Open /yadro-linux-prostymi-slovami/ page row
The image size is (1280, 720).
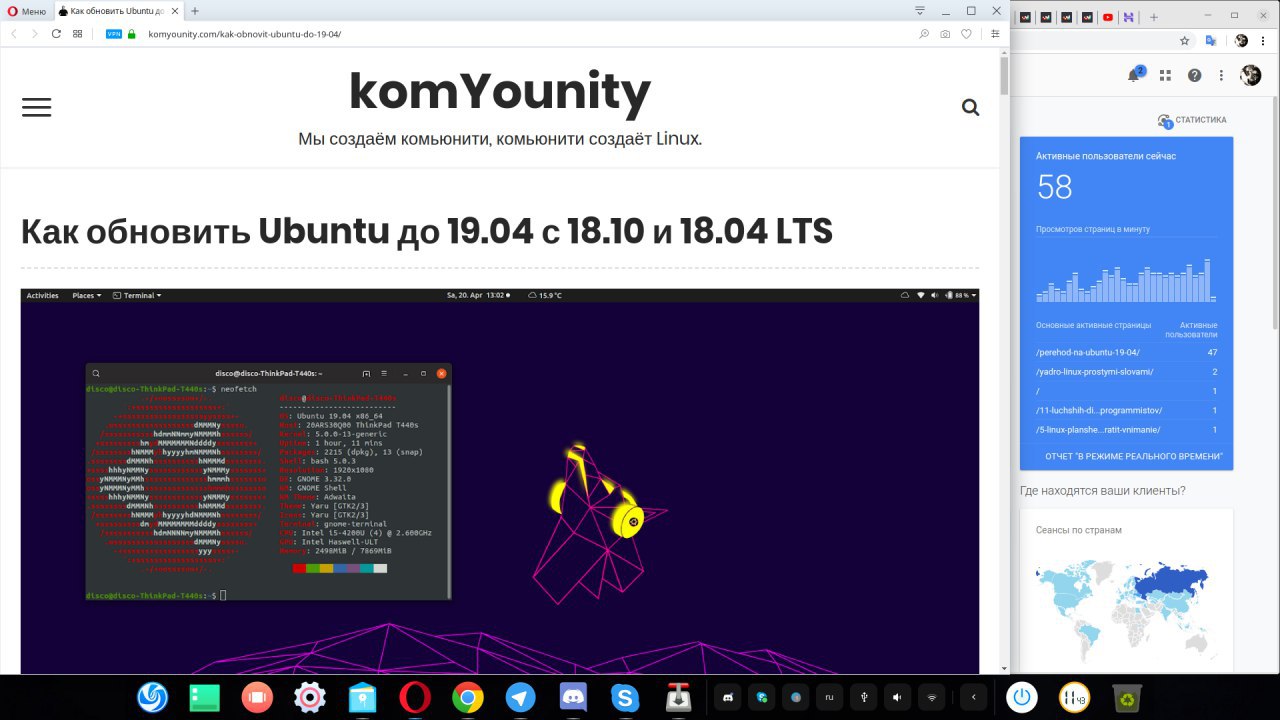click(1127, 372)
